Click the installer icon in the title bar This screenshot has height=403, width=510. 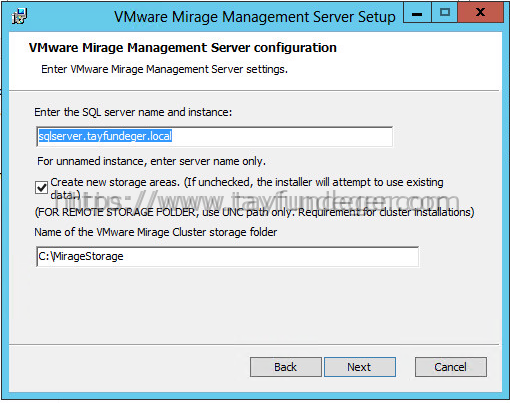[19, 16]
